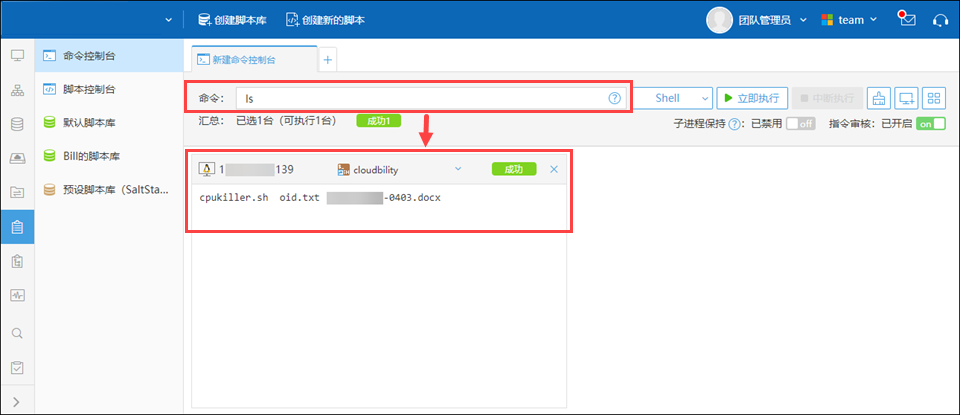Open the search sidebar icon
This screenshot has height=415, width=960.
tap(17, 333)
